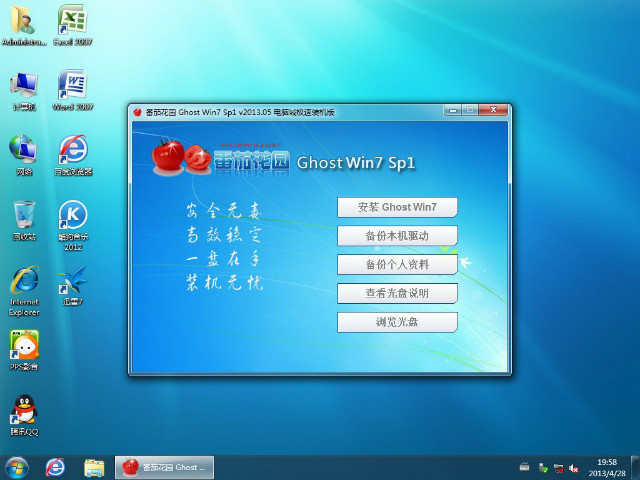Launch the PPS video player shortcut
640x480 pixels.
coord(24,350)
